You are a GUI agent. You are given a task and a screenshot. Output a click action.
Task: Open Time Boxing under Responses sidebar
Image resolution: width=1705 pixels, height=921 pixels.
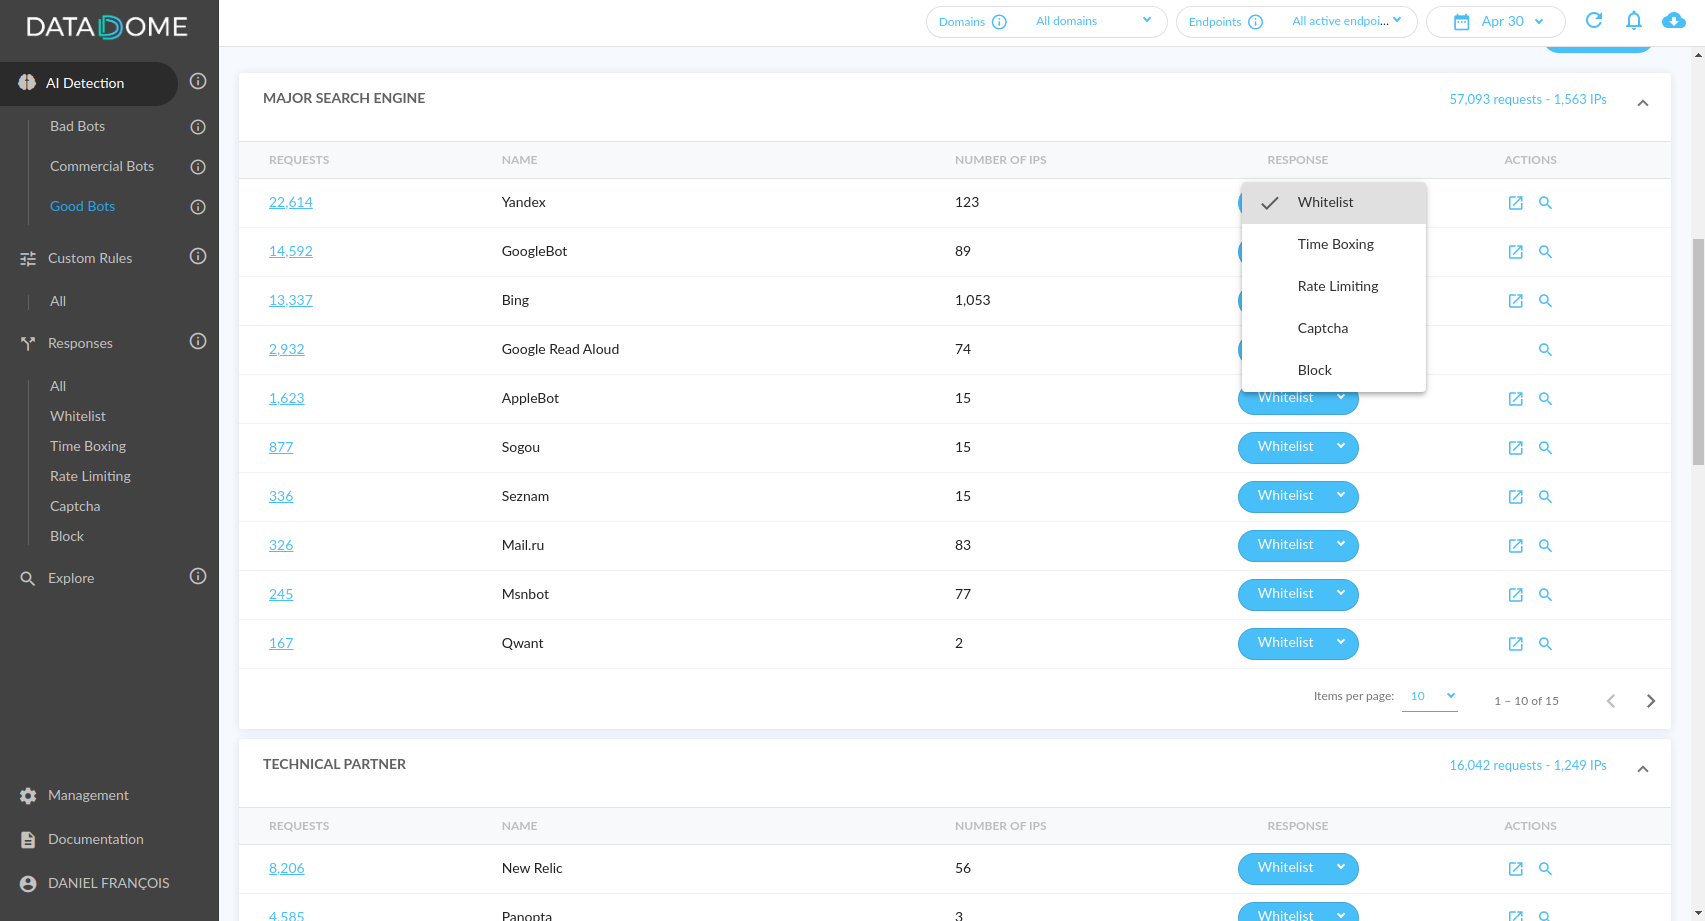88,446
